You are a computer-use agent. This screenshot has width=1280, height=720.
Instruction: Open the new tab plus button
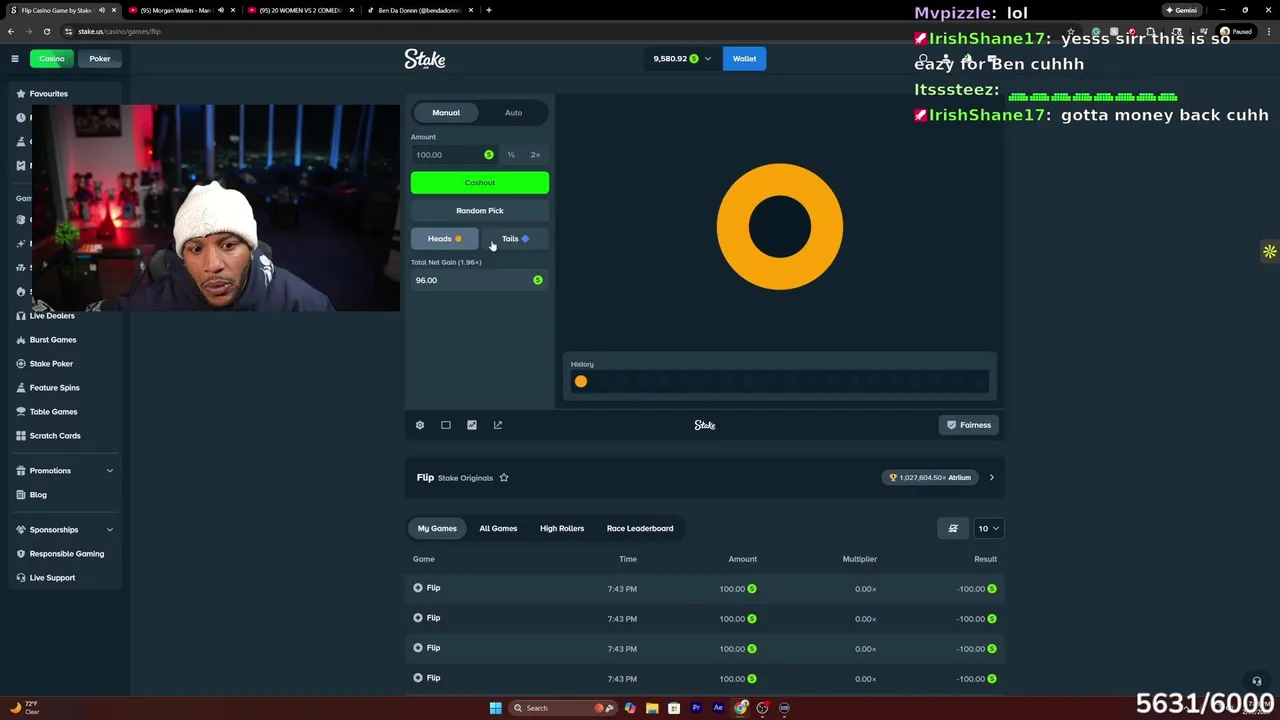(488, 10)
